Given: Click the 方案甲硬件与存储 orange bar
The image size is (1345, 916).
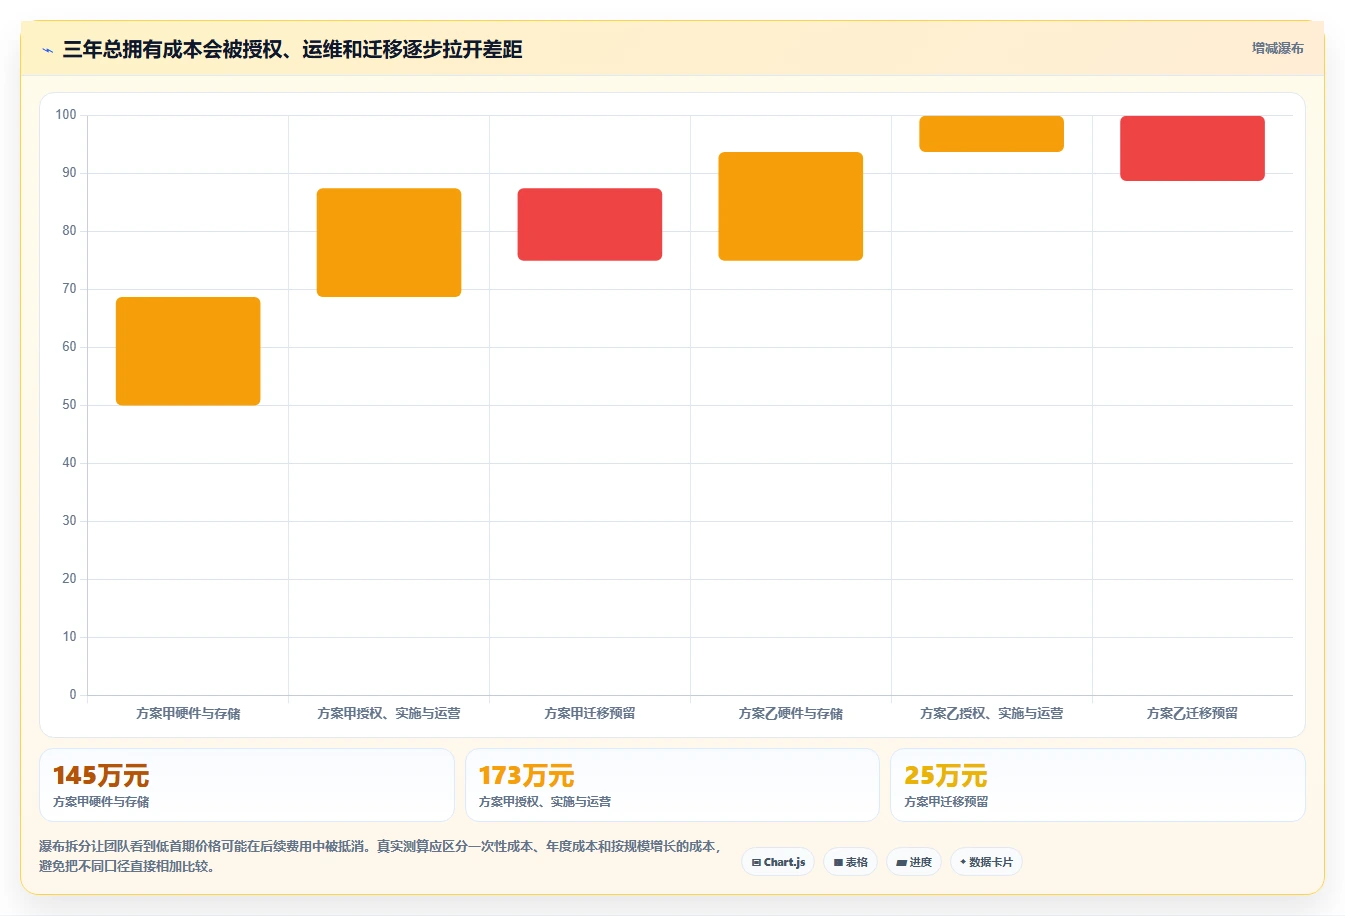Looking at the screenshot, I should coord(188,351).
